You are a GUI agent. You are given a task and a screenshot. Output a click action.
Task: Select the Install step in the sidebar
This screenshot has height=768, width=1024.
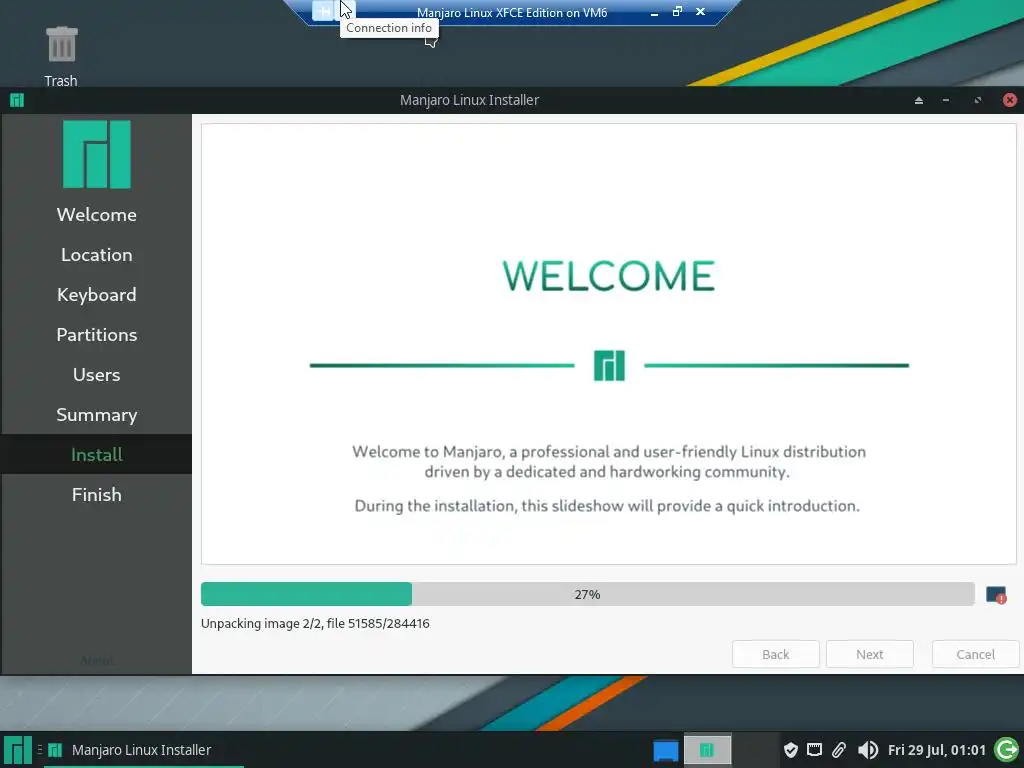point(97,455)
